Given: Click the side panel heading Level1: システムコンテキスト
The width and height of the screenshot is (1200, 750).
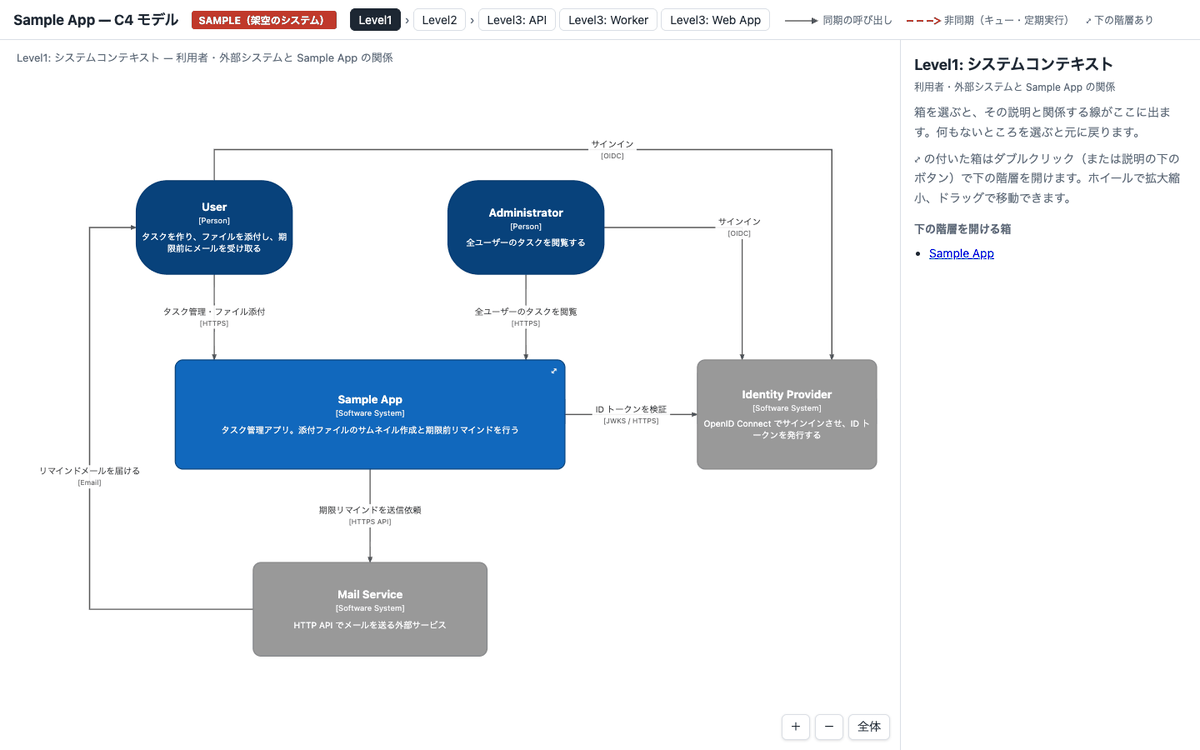Looking at the screenshot, I should click(1014, 64).
